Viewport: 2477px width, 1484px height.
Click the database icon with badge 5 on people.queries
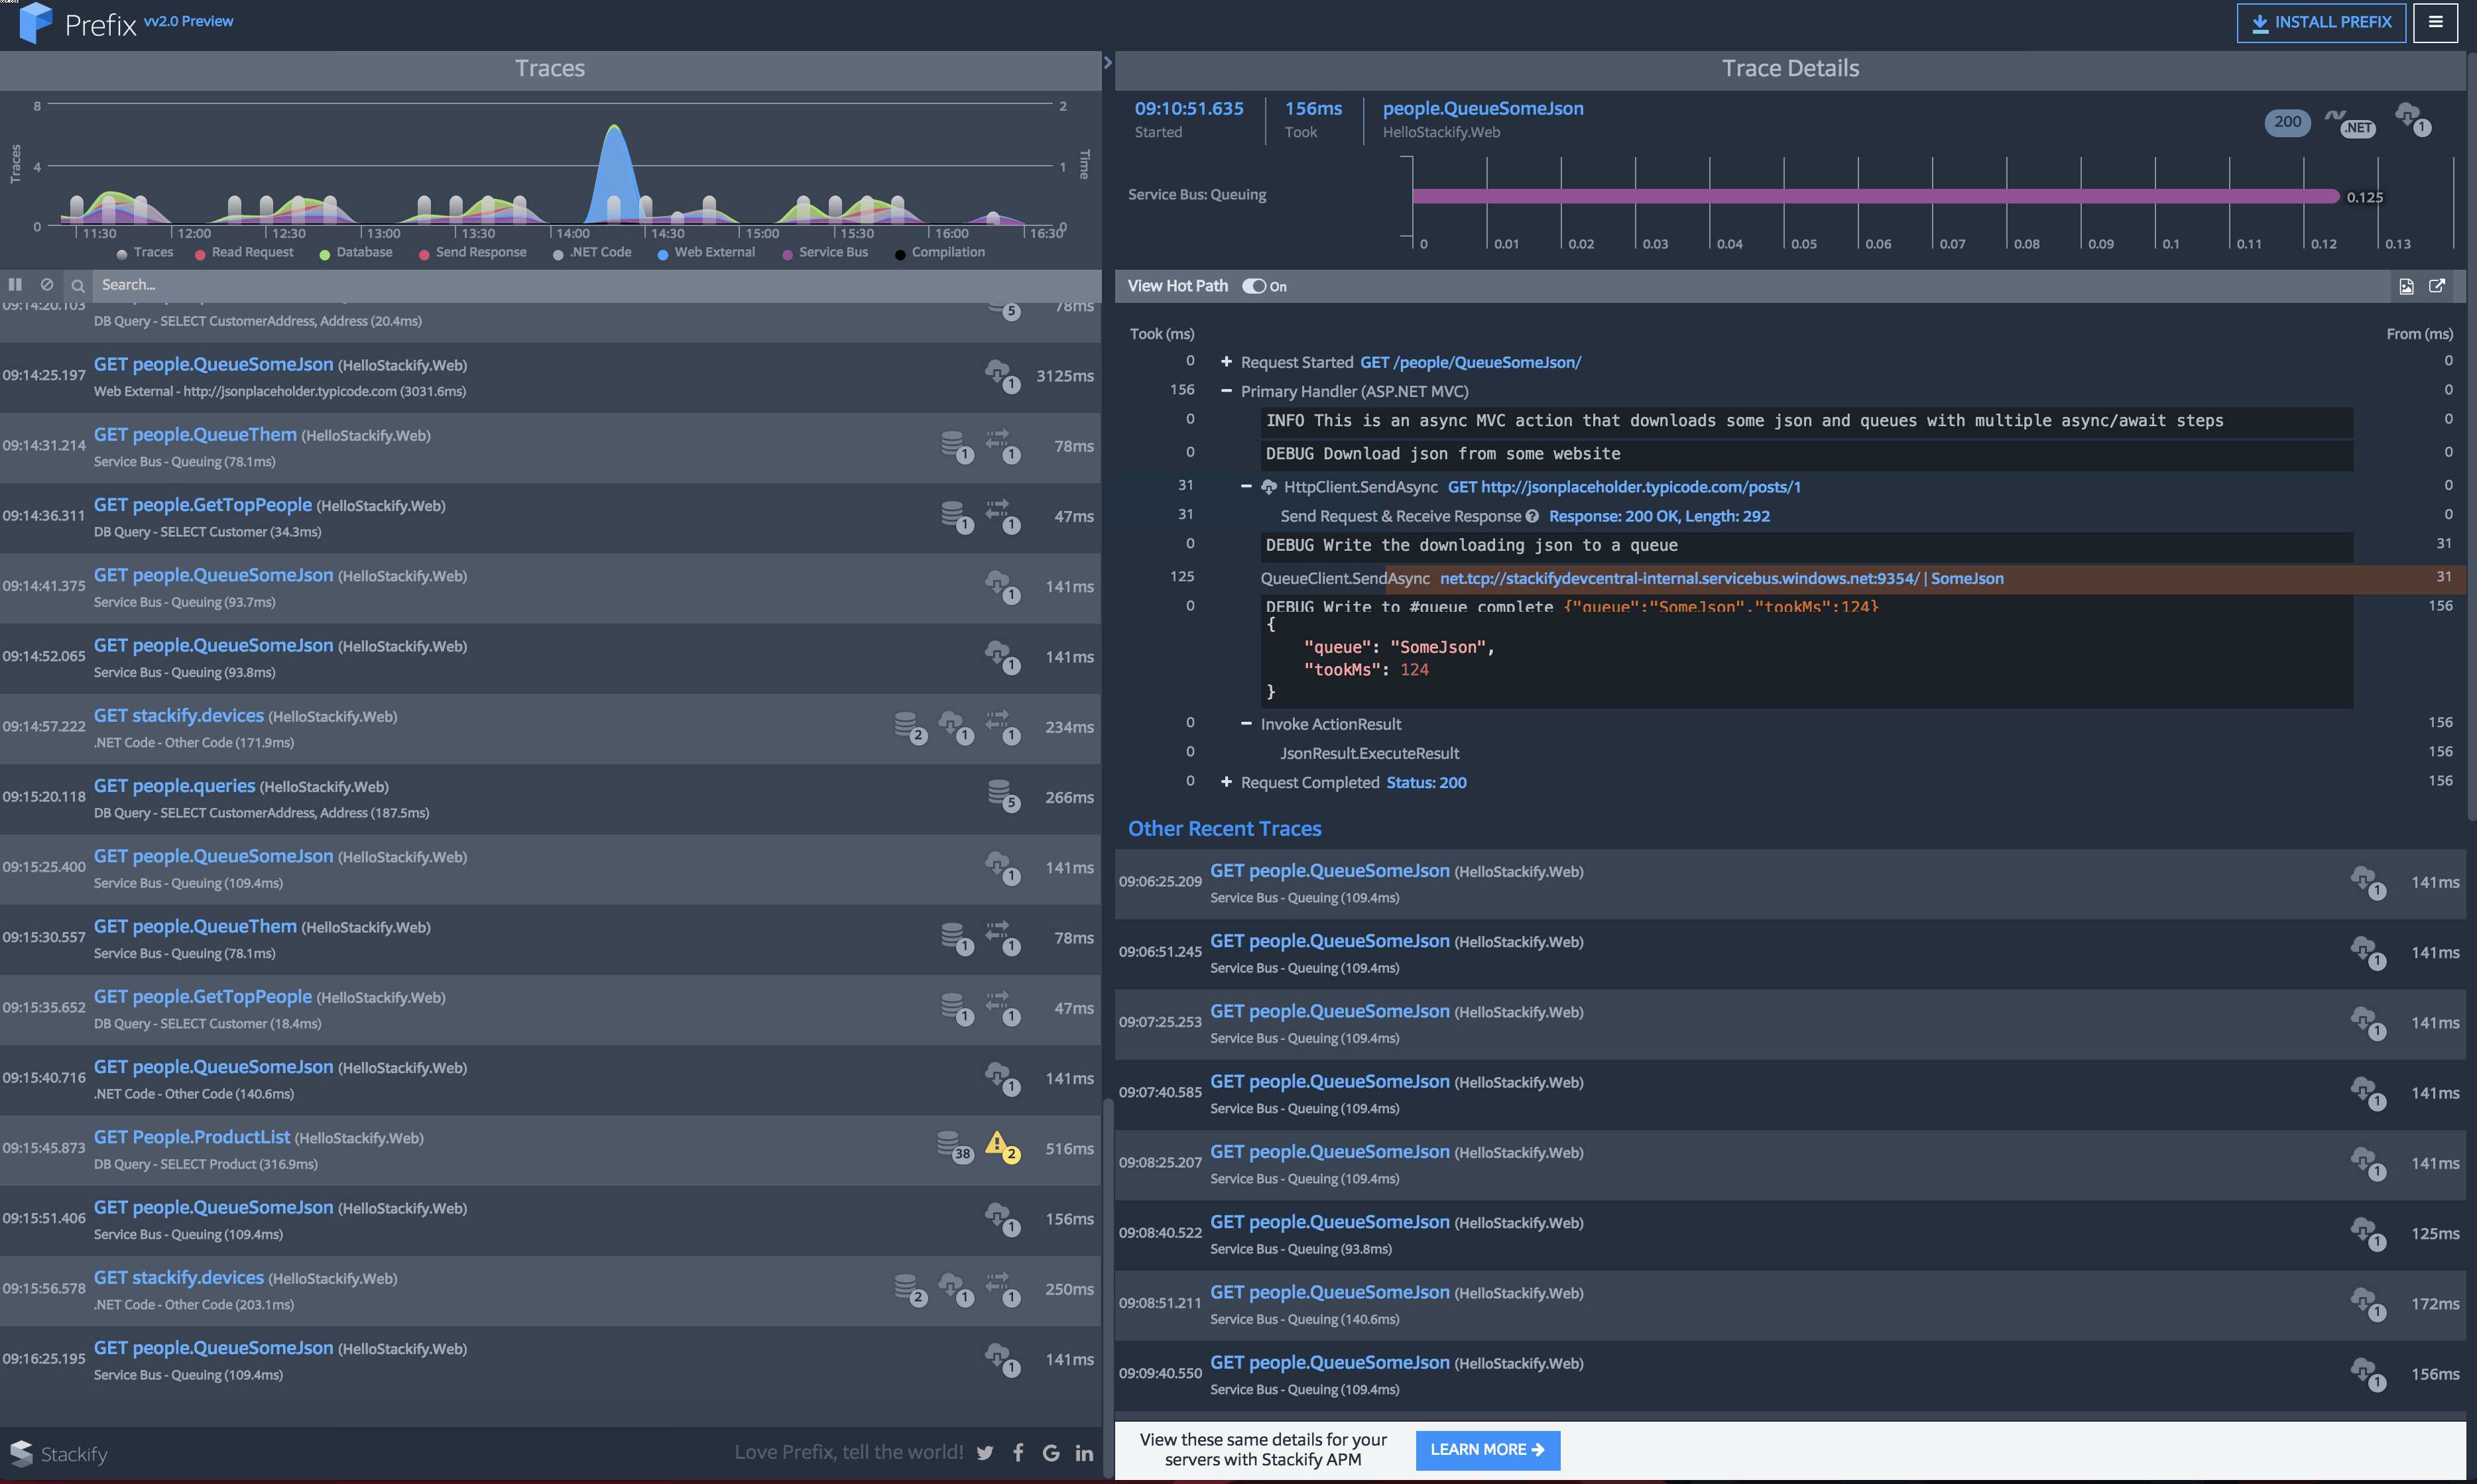[1003, 796]
